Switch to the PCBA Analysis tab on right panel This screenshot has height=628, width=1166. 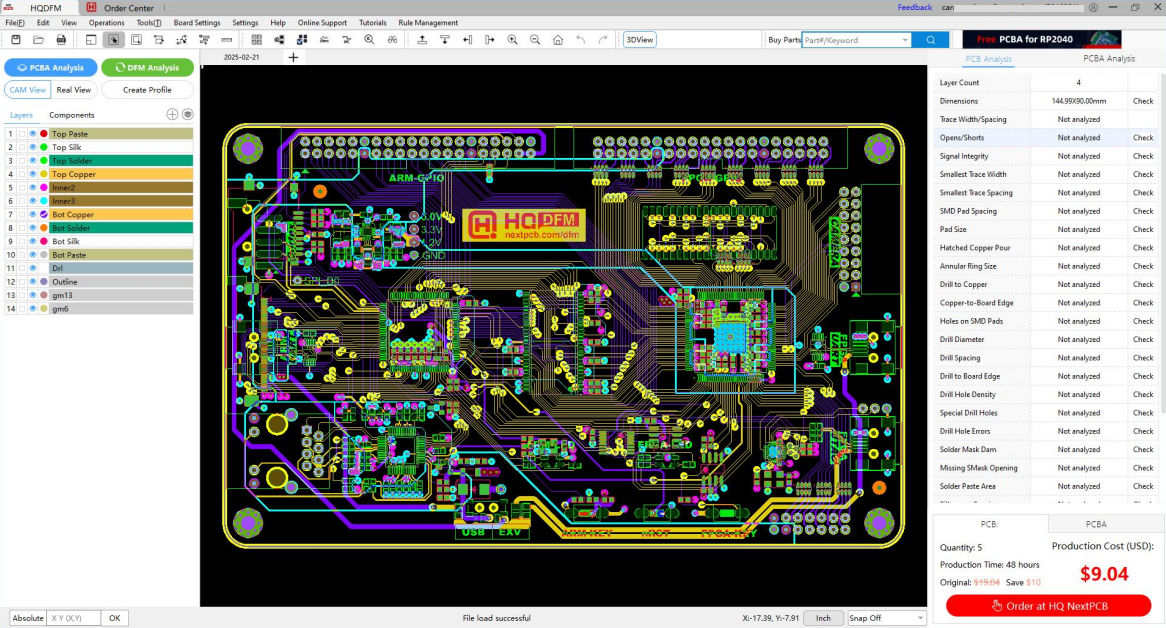tap(1109, 59)
